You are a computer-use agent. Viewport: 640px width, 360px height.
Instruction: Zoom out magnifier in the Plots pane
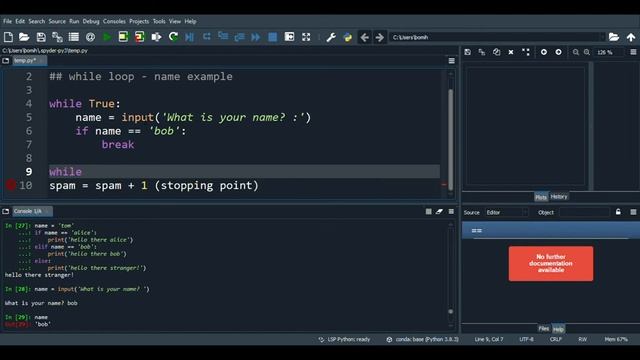[576, 52]
